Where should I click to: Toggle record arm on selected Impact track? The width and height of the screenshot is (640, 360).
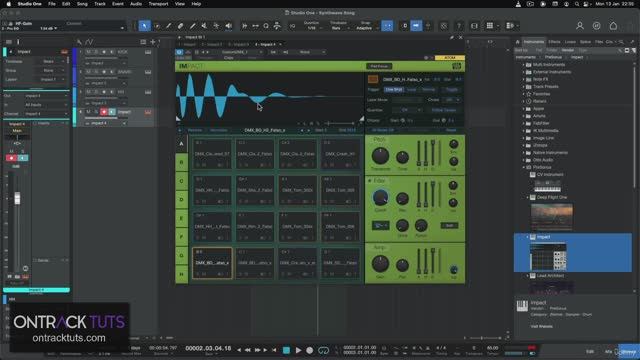coord(104,112)
